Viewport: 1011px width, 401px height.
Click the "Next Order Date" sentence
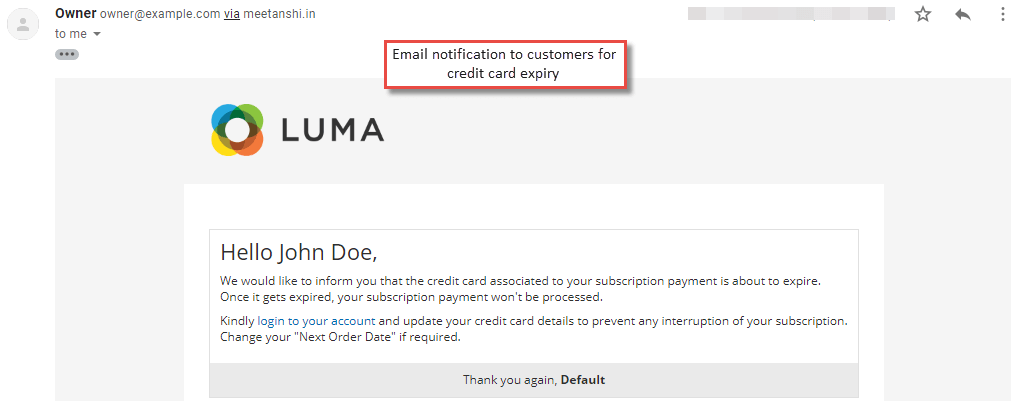tap(340, 337)
